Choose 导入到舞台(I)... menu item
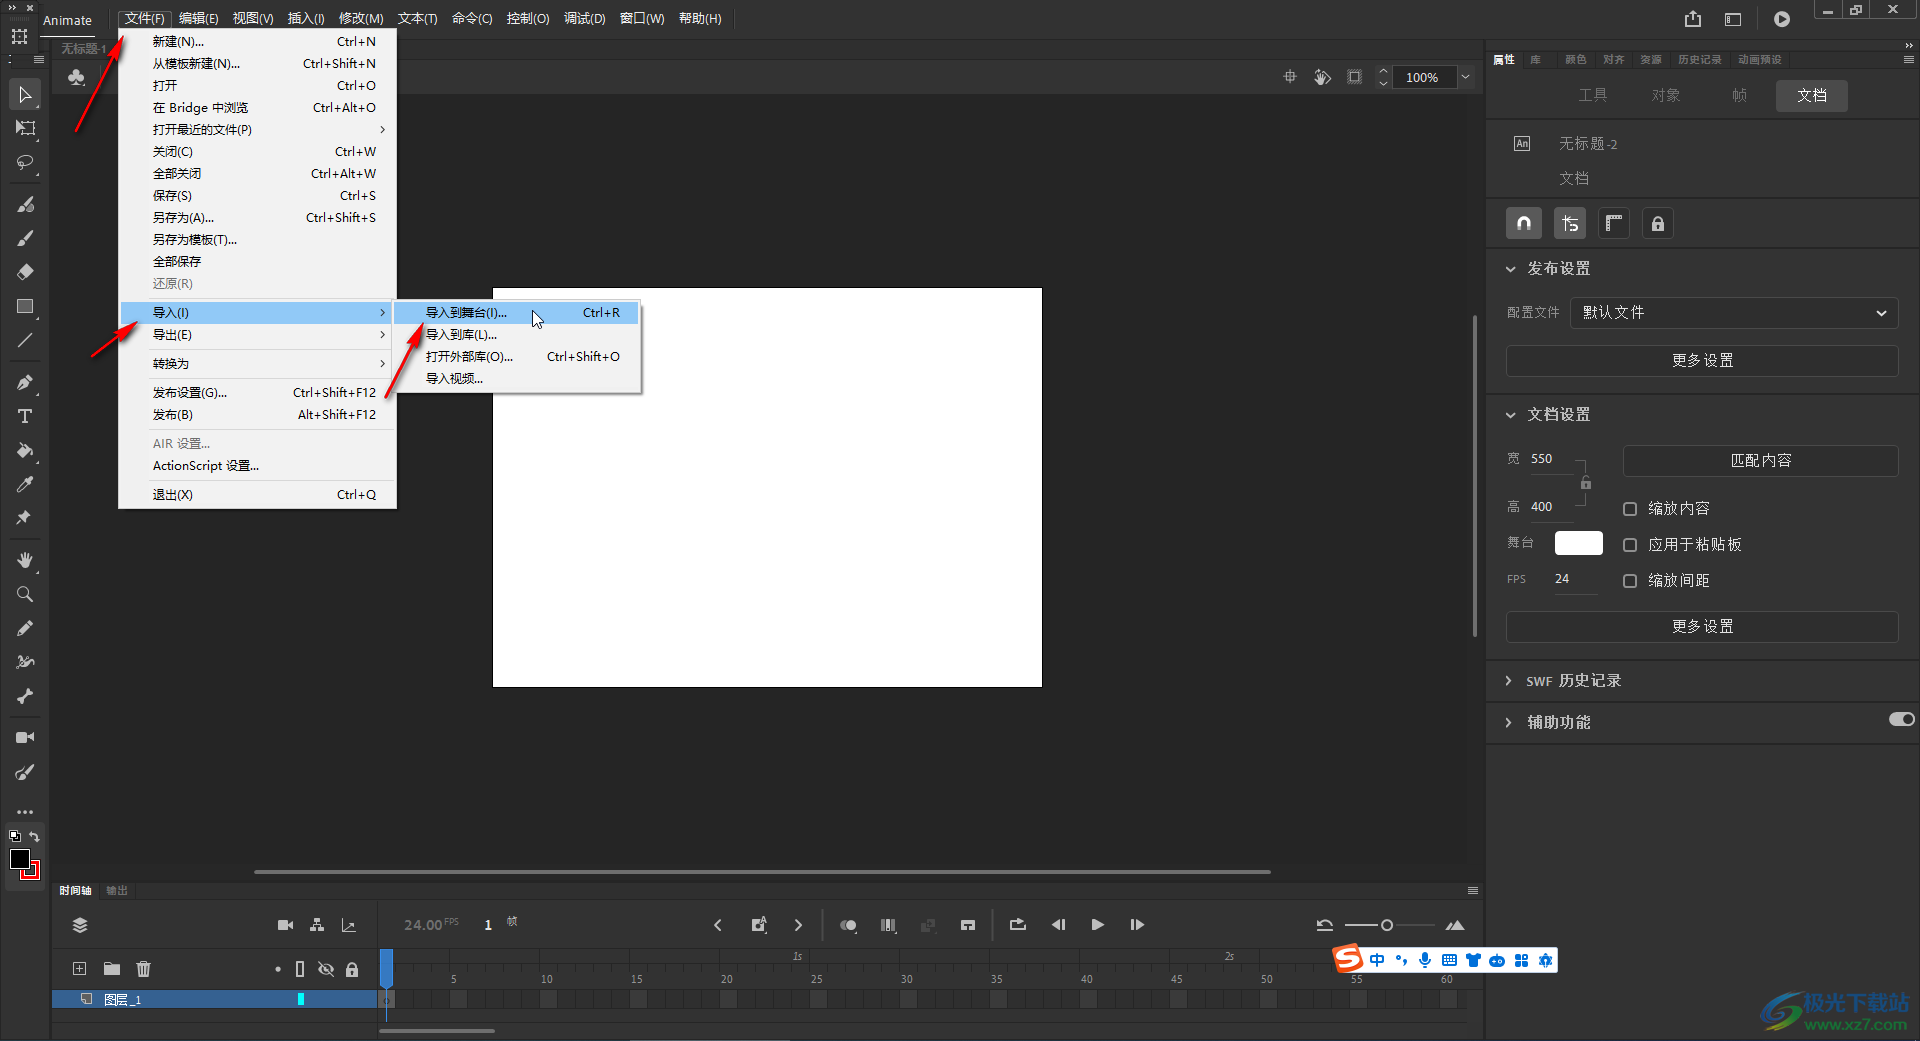Screen dimensions: 1920x1041 click(516, 313)
